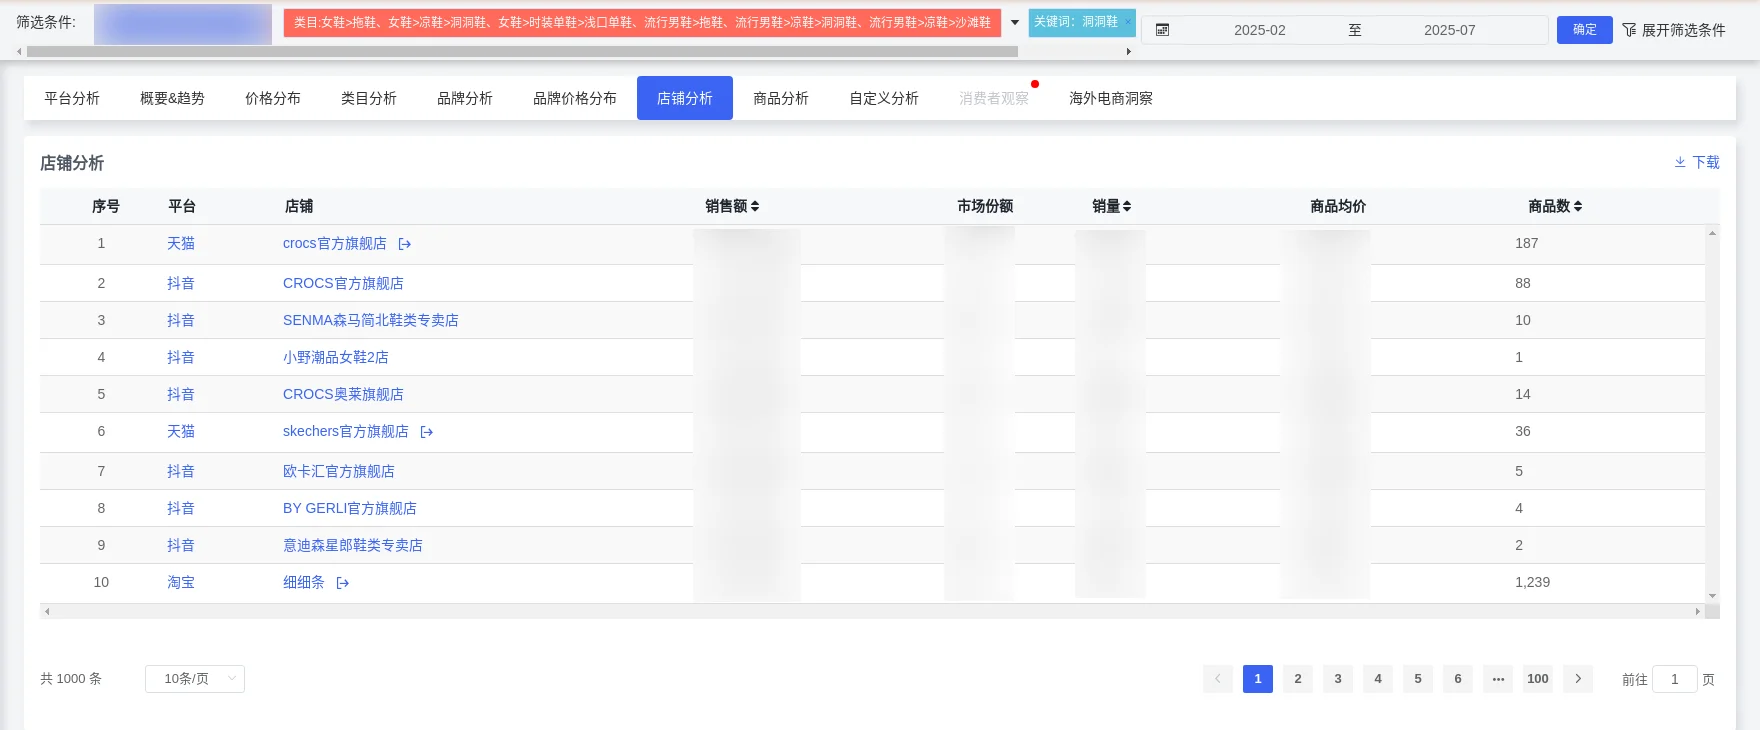
Task: Click the calendar icon in date range
Action: click(1162, 30)
